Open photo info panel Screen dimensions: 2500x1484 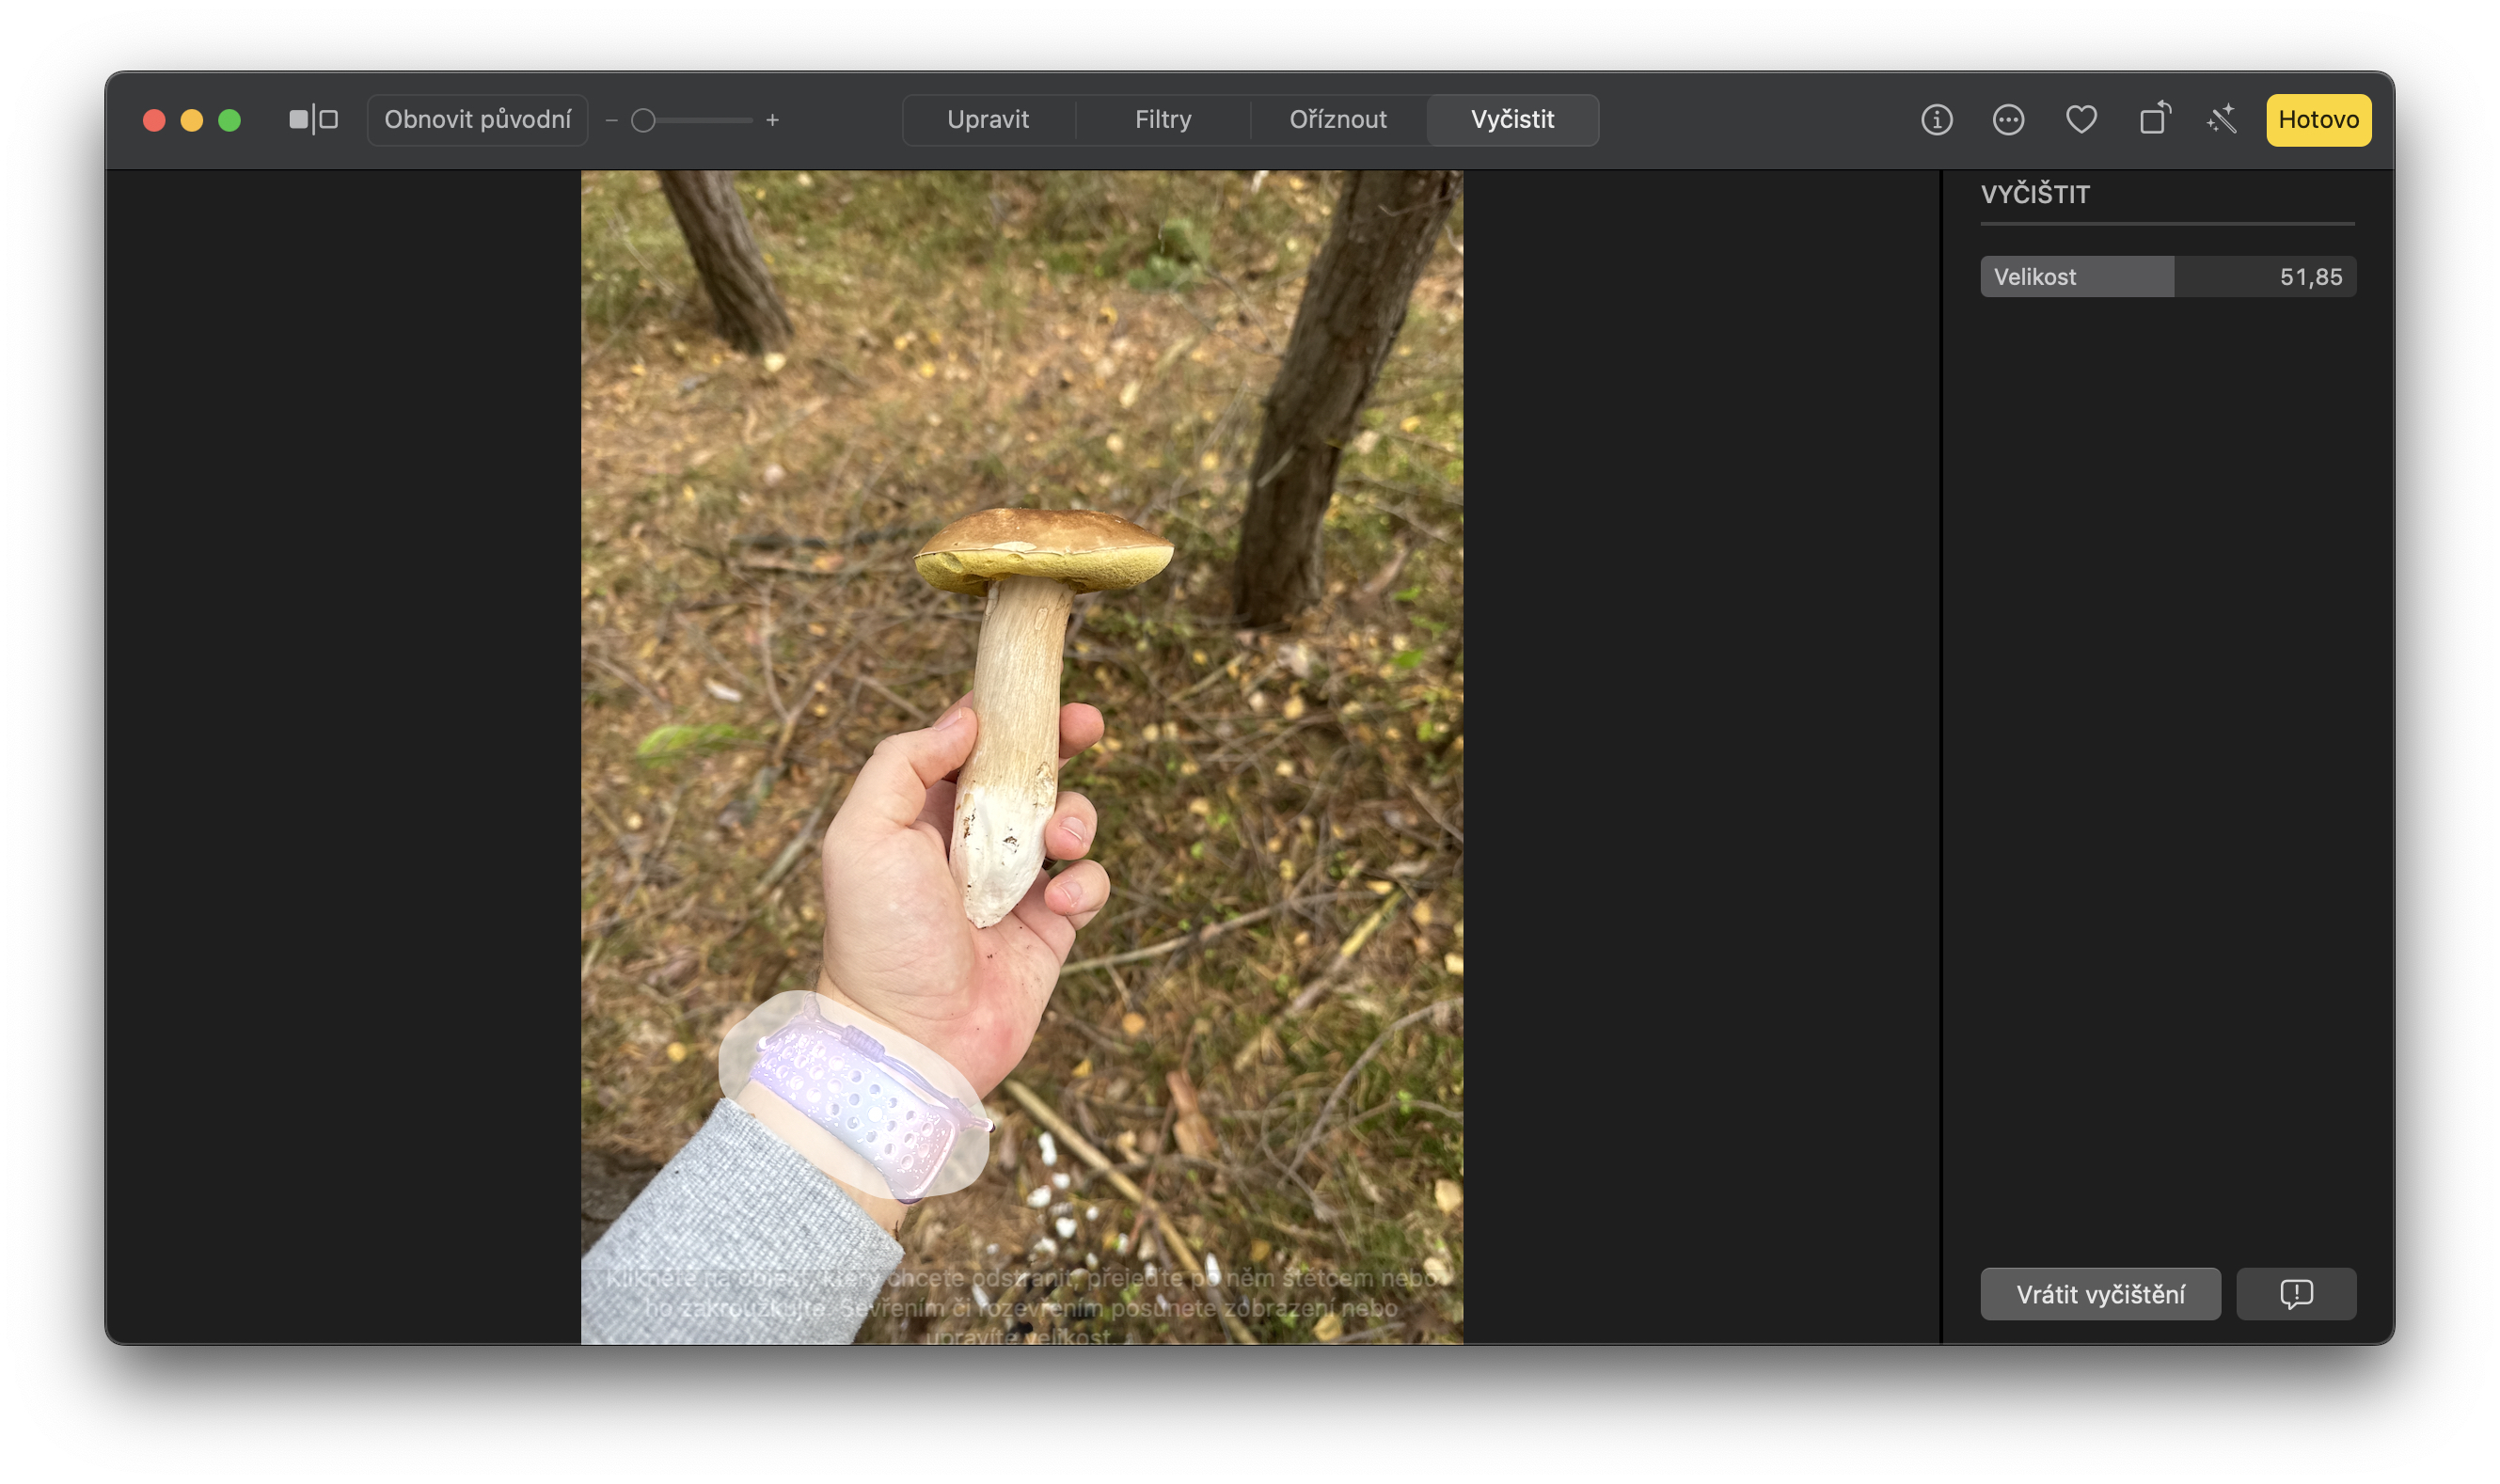(1936, 119)
